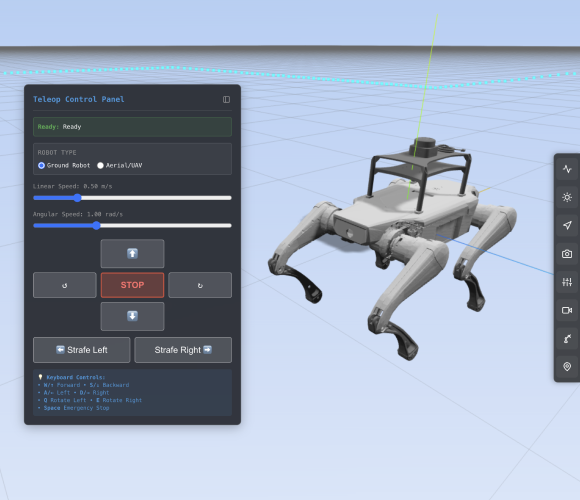Click the map pin location icon
580x500 pixels.
[567, 366]
